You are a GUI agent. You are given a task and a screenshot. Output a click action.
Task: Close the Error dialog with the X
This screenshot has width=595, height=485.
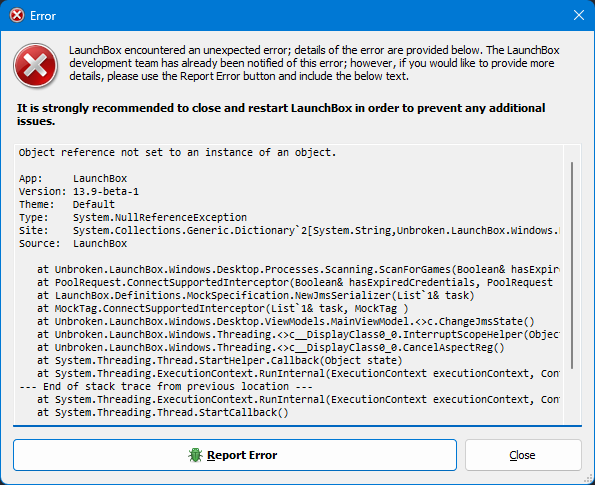(579, 16)
